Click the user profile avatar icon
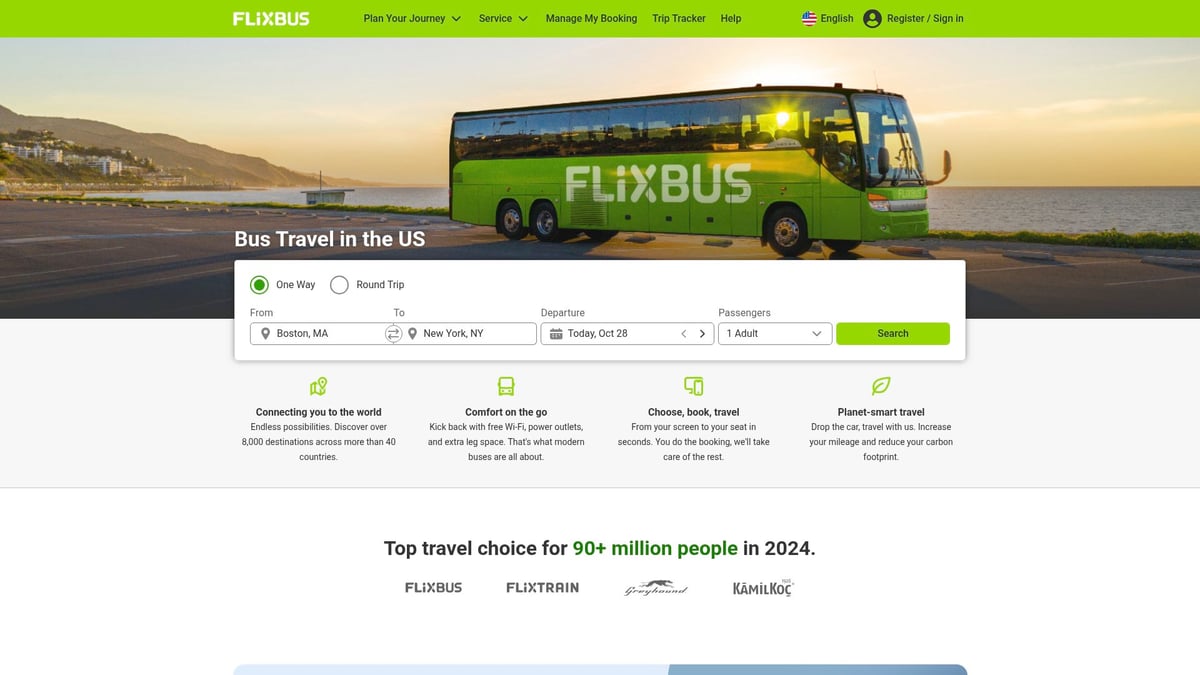The image size is (1200, 675). click(872, 18)
